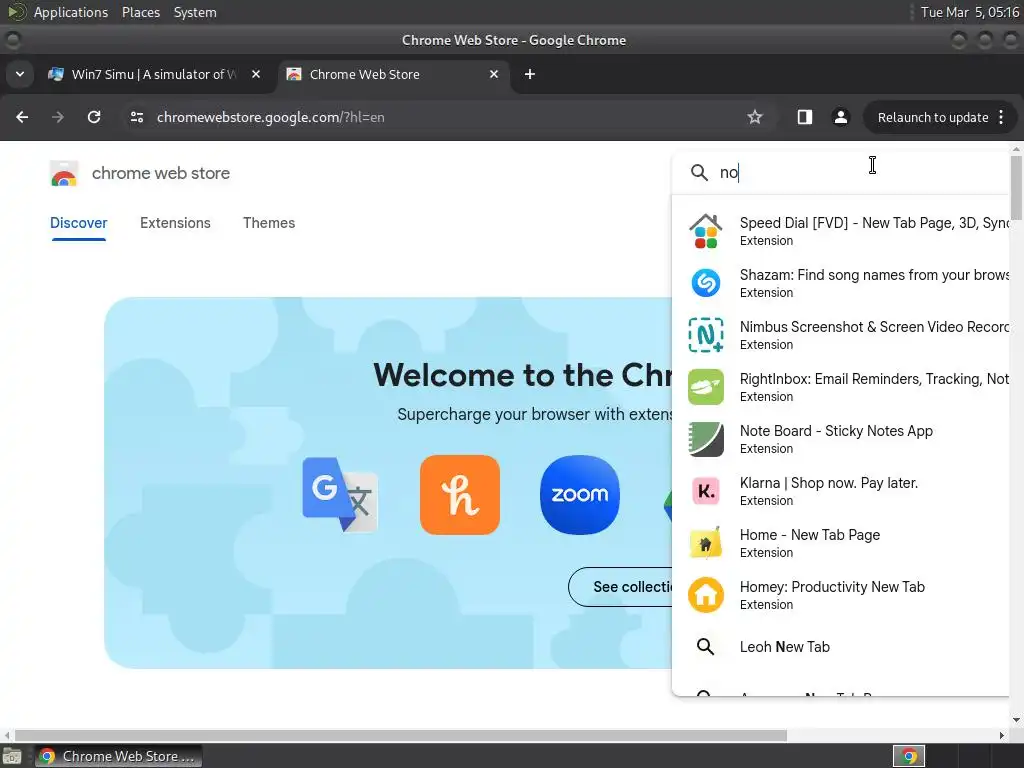
Task: Close the Chrome Web Store tab
Action: tap(494, 74)
